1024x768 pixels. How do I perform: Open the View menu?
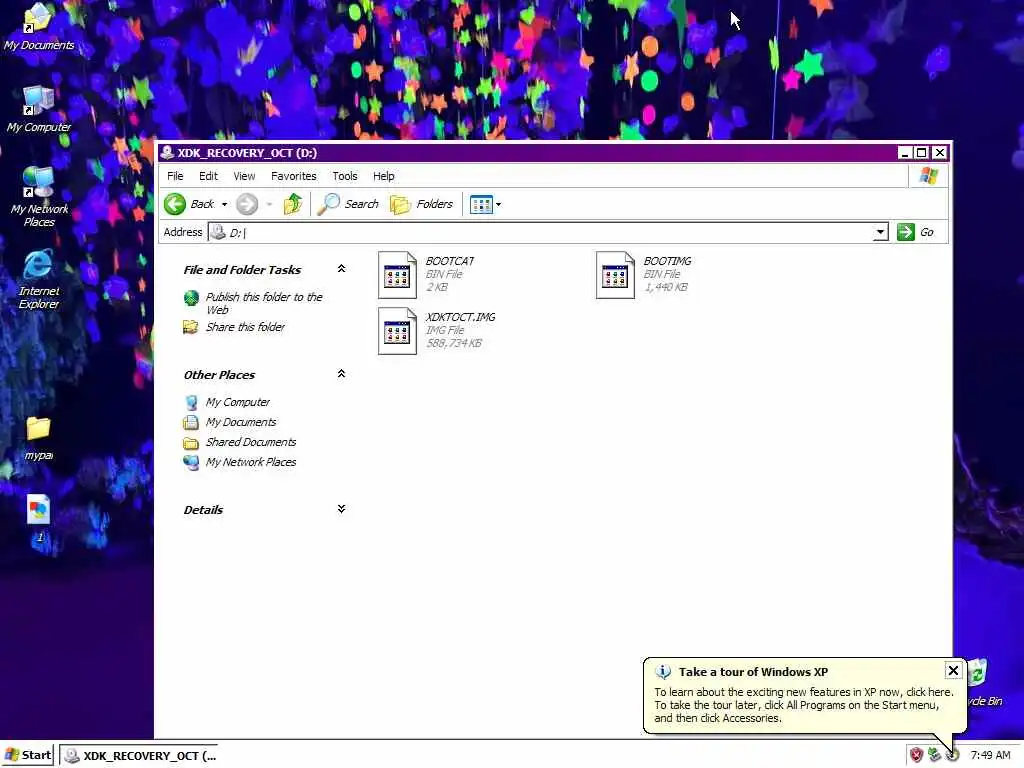click(244, 176)
